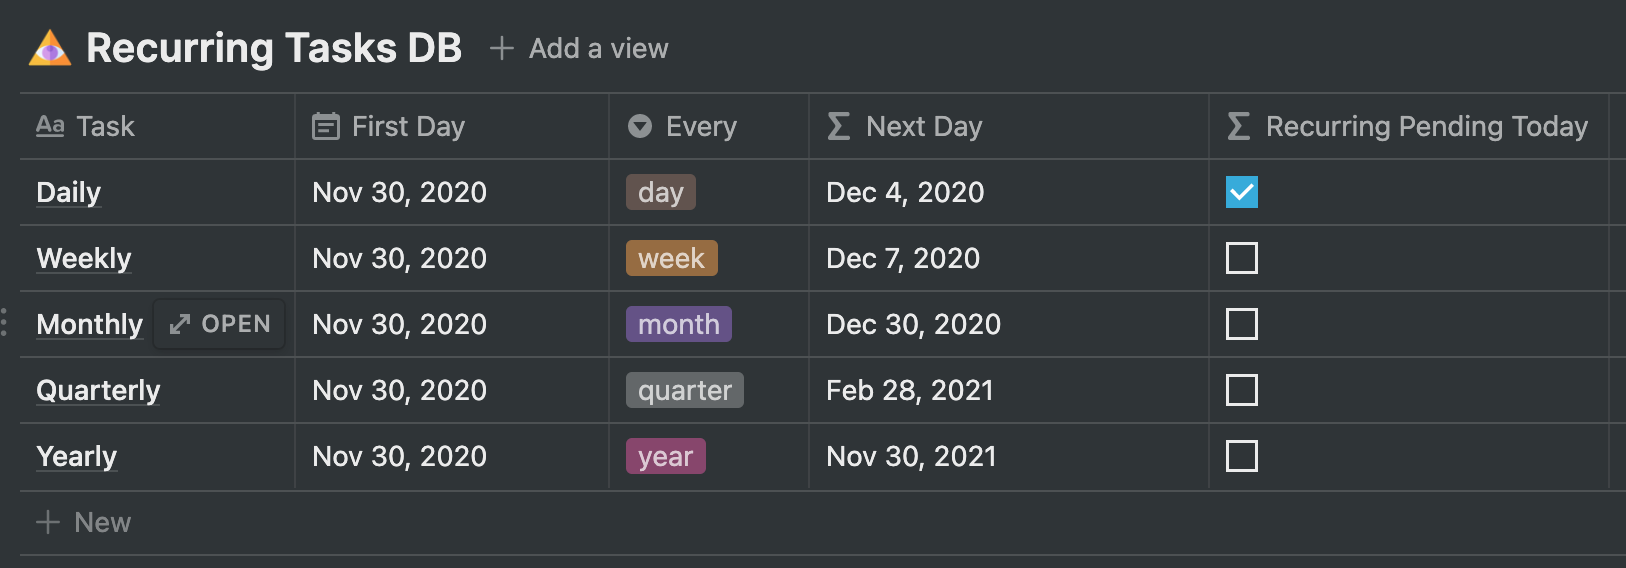
Task: Click the Quarterly task title link
Action: pos(98,390)
